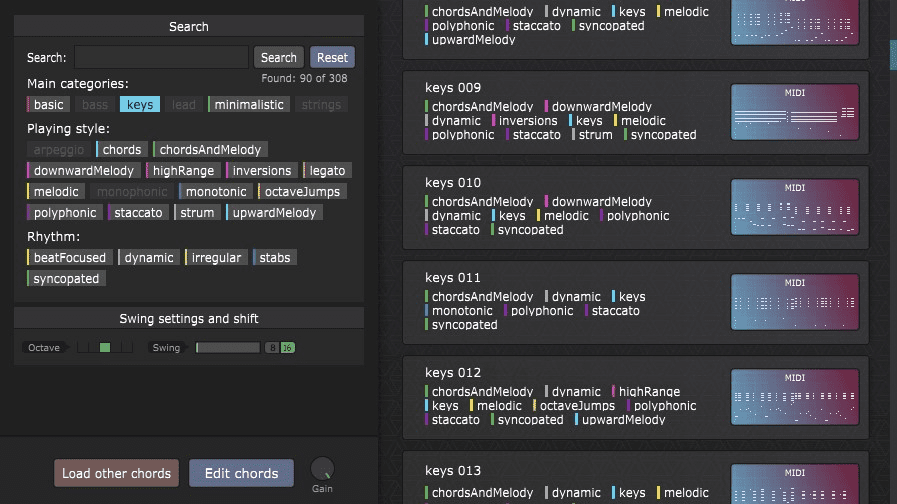
Task: Click the search text input field
Action: tap(161, 57)
